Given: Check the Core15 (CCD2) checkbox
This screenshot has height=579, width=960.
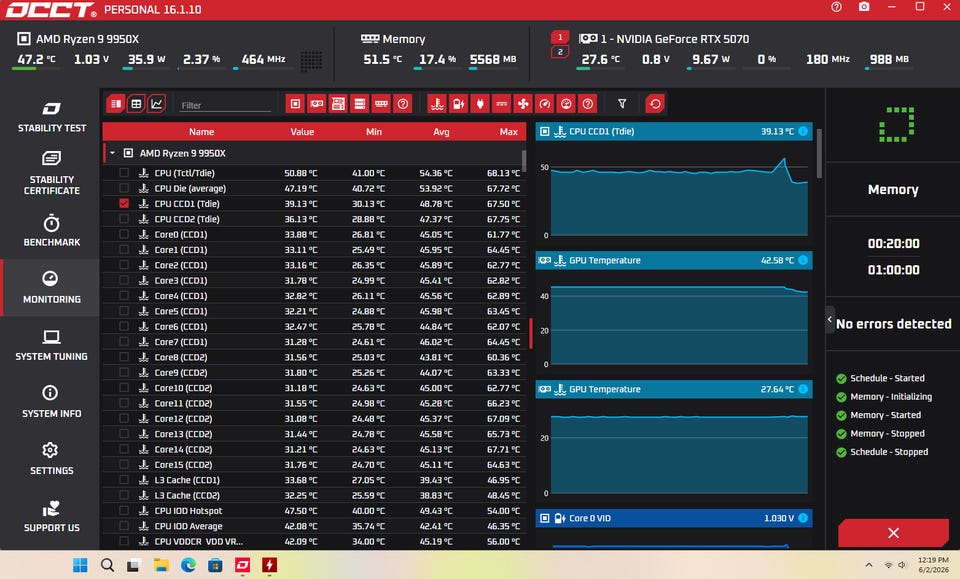Looking at the screenshot, I should (124, 465).
